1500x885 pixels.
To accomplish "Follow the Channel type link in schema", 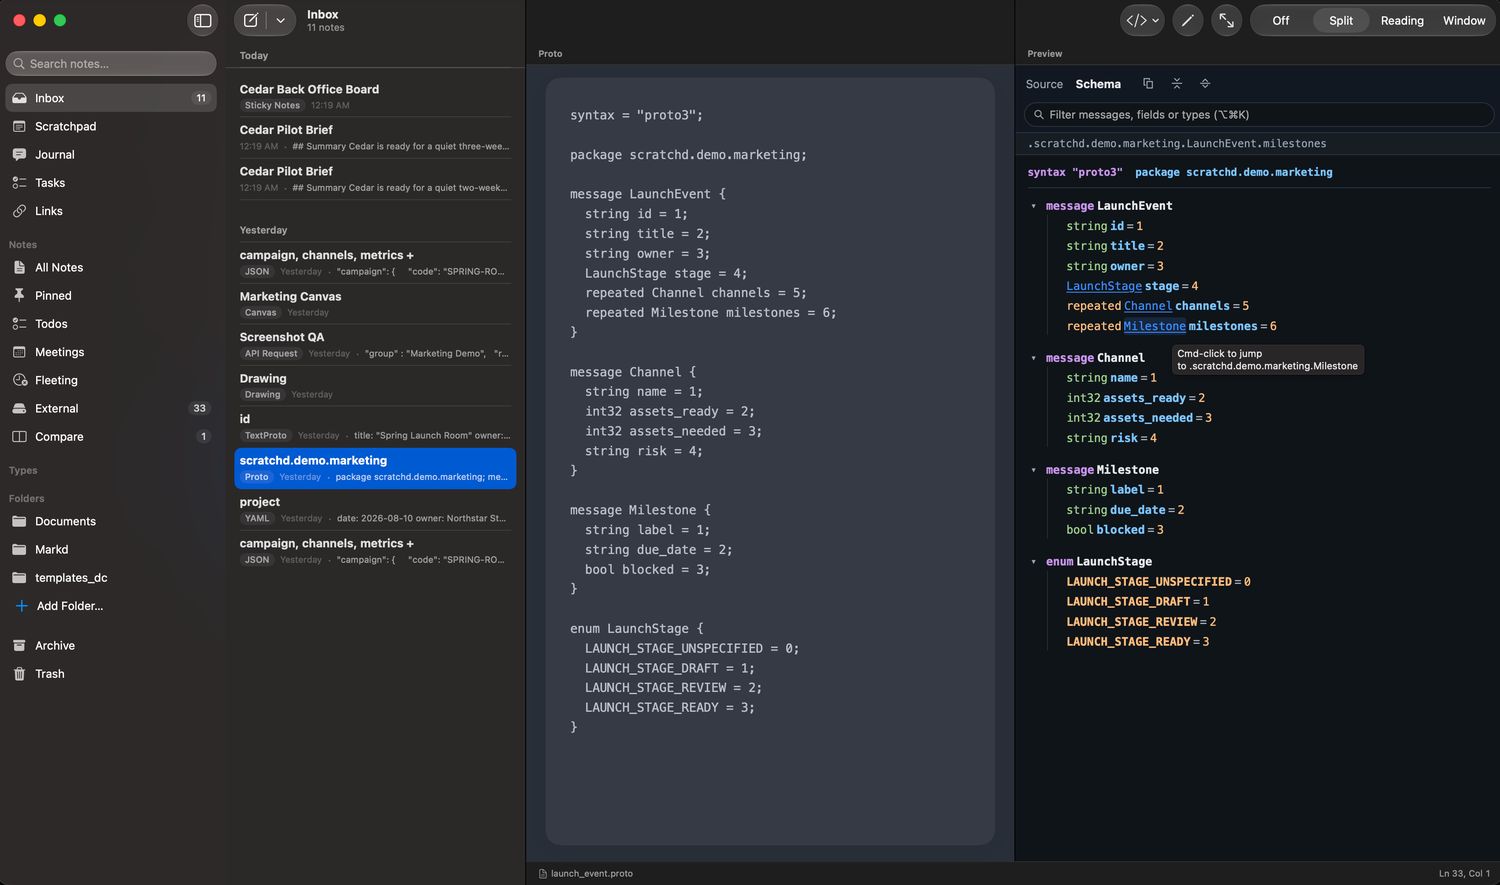I will pos(1148,306).
